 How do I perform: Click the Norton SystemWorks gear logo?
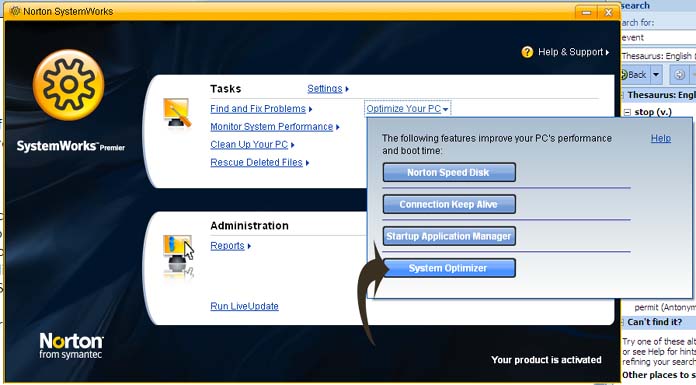tap(68, 85)
